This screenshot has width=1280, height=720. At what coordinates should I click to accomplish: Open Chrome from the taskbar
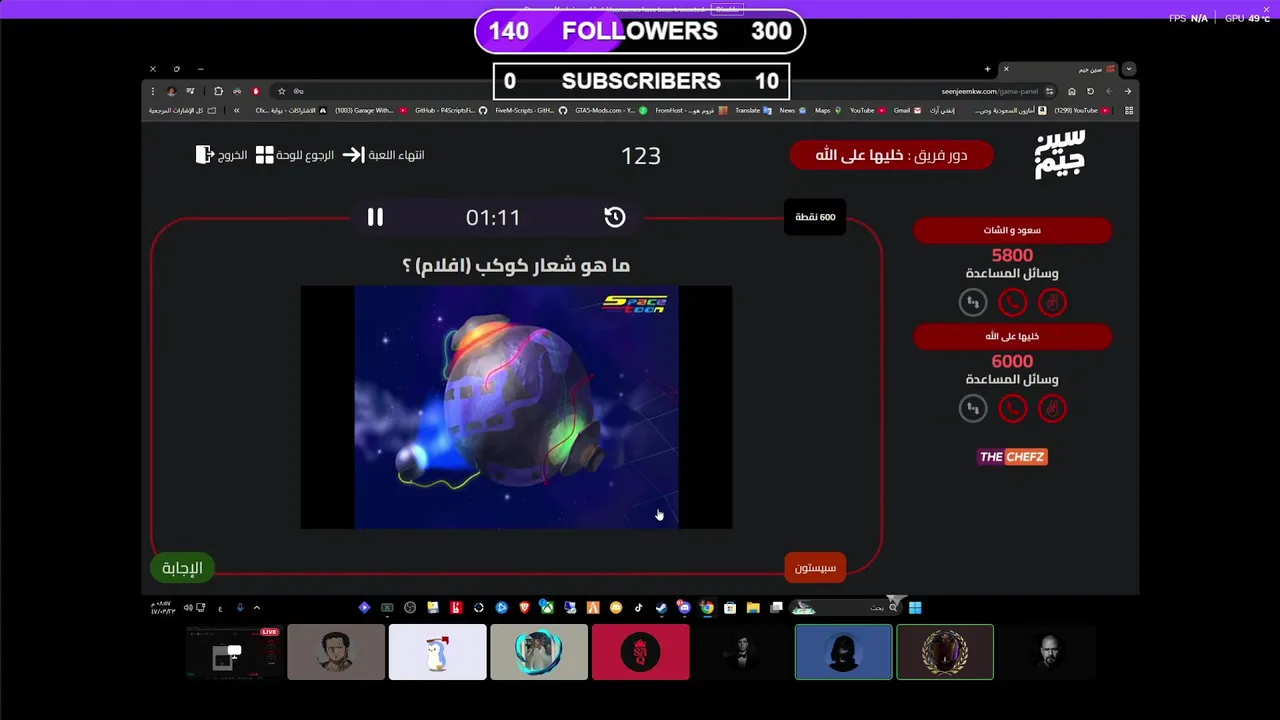coord(707,607)
